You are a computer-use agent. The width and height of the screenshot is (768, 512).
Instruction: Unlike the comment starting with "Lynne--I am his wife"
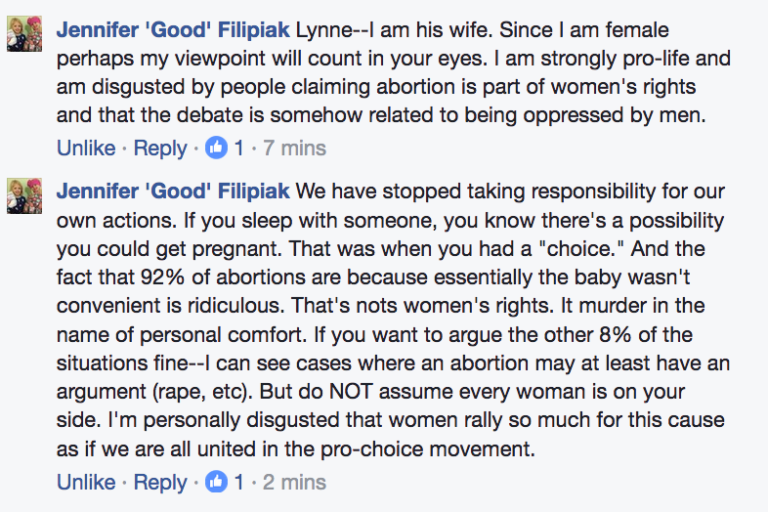click(86, 147)
